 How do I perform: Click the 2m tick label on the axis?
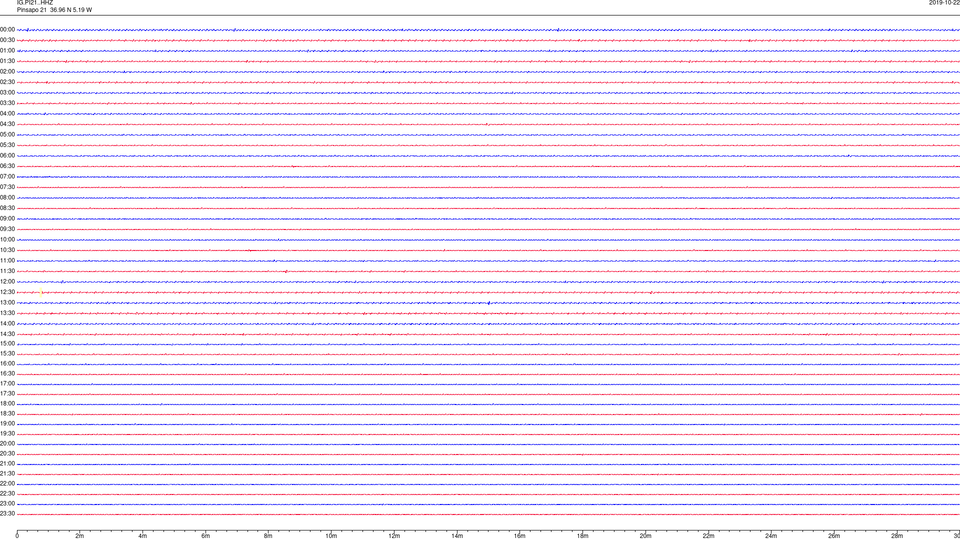click(80, 536)
